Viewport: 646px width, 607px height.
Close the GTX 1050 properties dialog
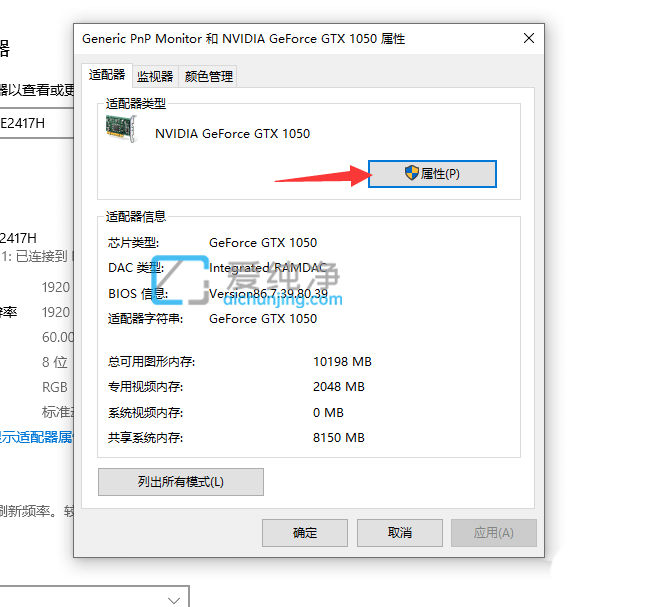pos(529,38)
